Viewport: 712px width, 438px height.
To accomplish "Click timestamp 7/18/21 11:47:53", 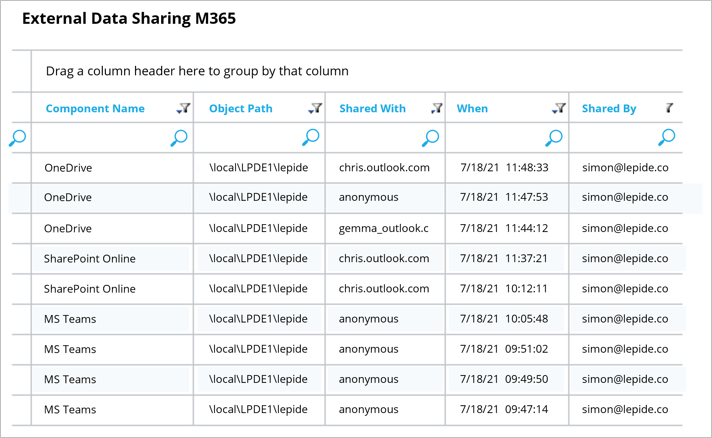I will (504, 197).
